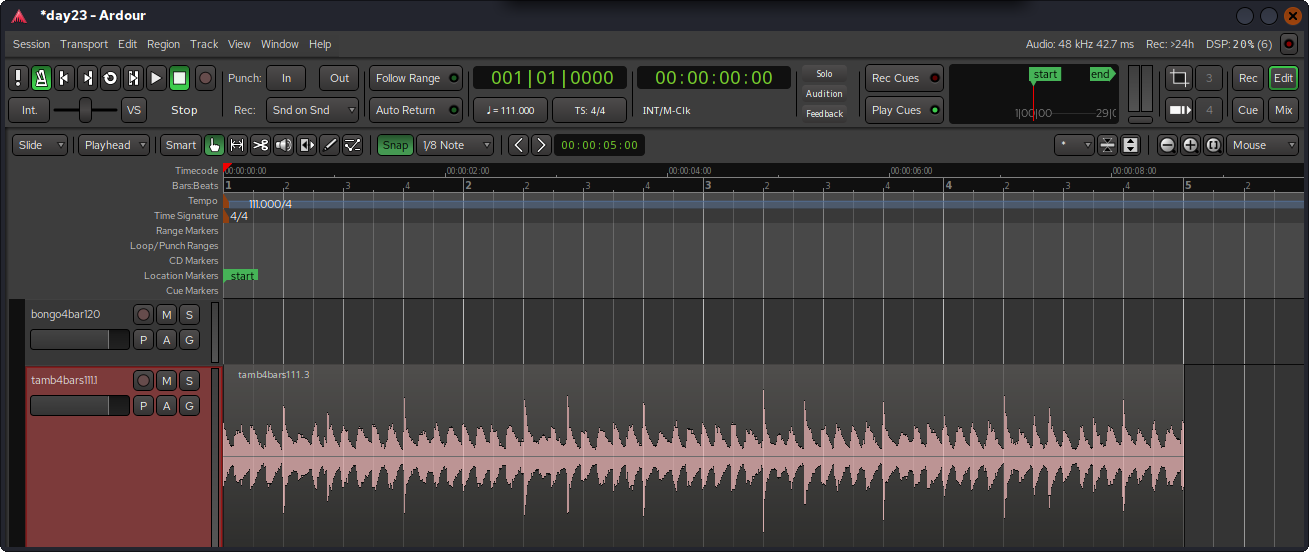This screenshot has width=1309, height=552.
Task: Mute the bongo4bar120 track
Action: 166,315
